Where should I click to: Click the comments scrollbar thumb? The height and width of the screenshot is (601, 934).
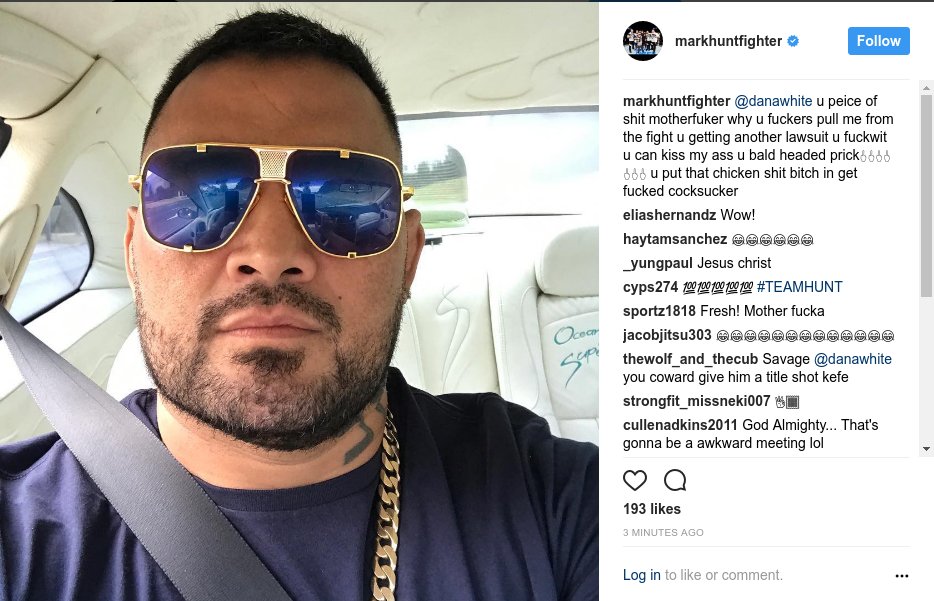coord(926,195)
